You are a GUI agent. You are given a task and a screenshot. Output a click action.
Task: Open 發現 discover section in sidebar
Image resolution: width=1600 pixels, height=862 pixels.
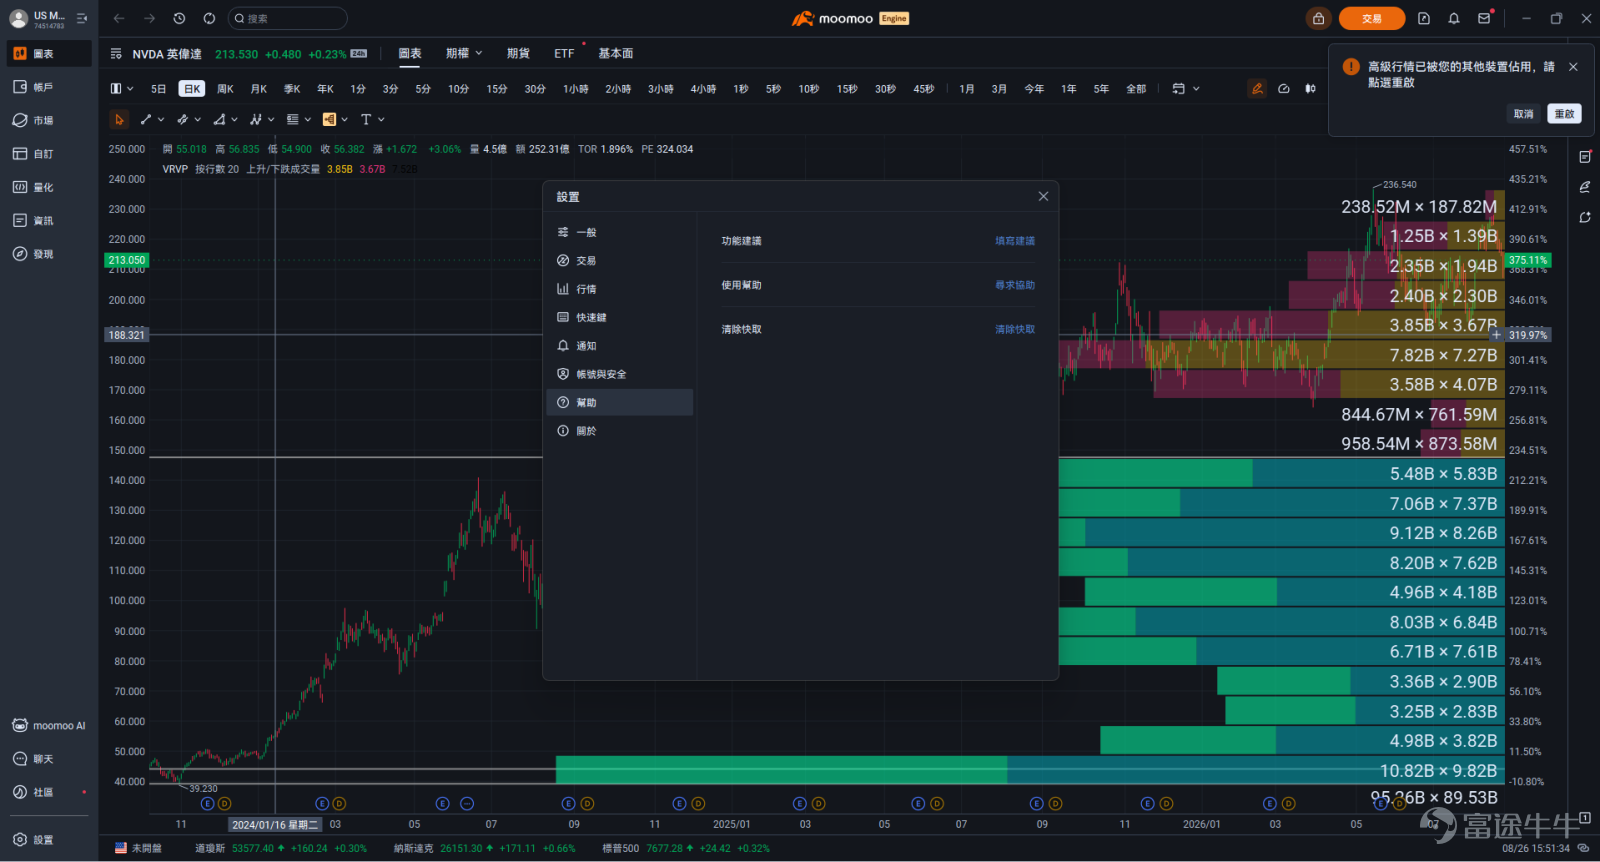[x=49, y=254]
